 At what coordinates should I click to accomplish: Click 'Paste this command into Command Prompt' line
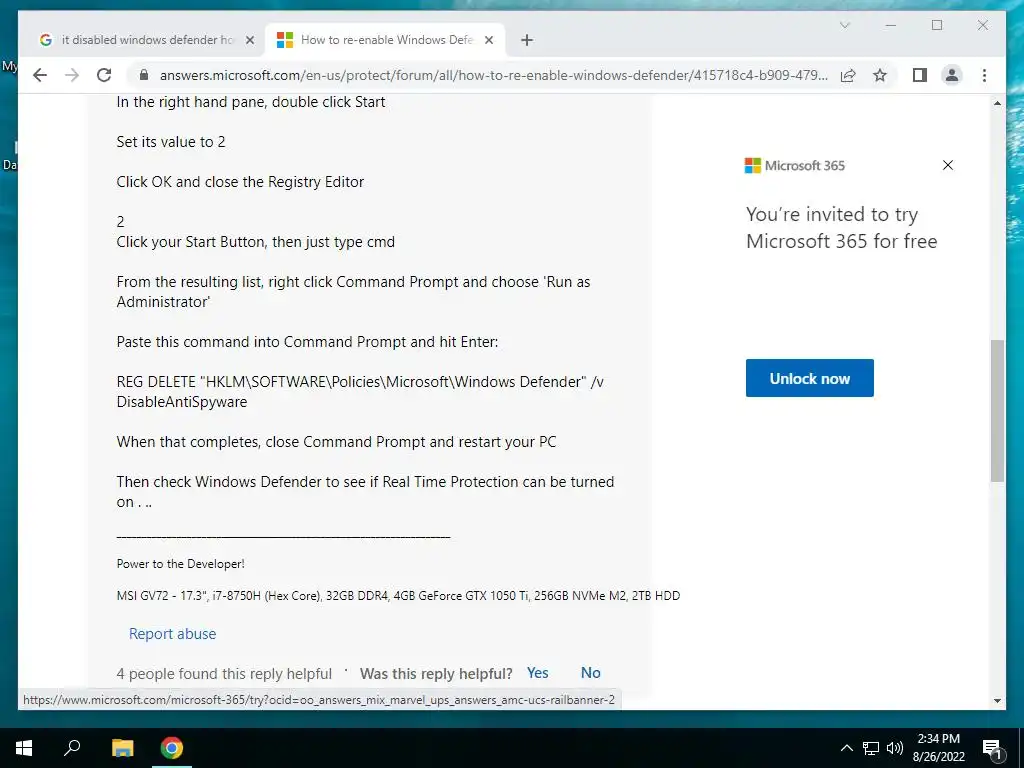click(307, 342)
